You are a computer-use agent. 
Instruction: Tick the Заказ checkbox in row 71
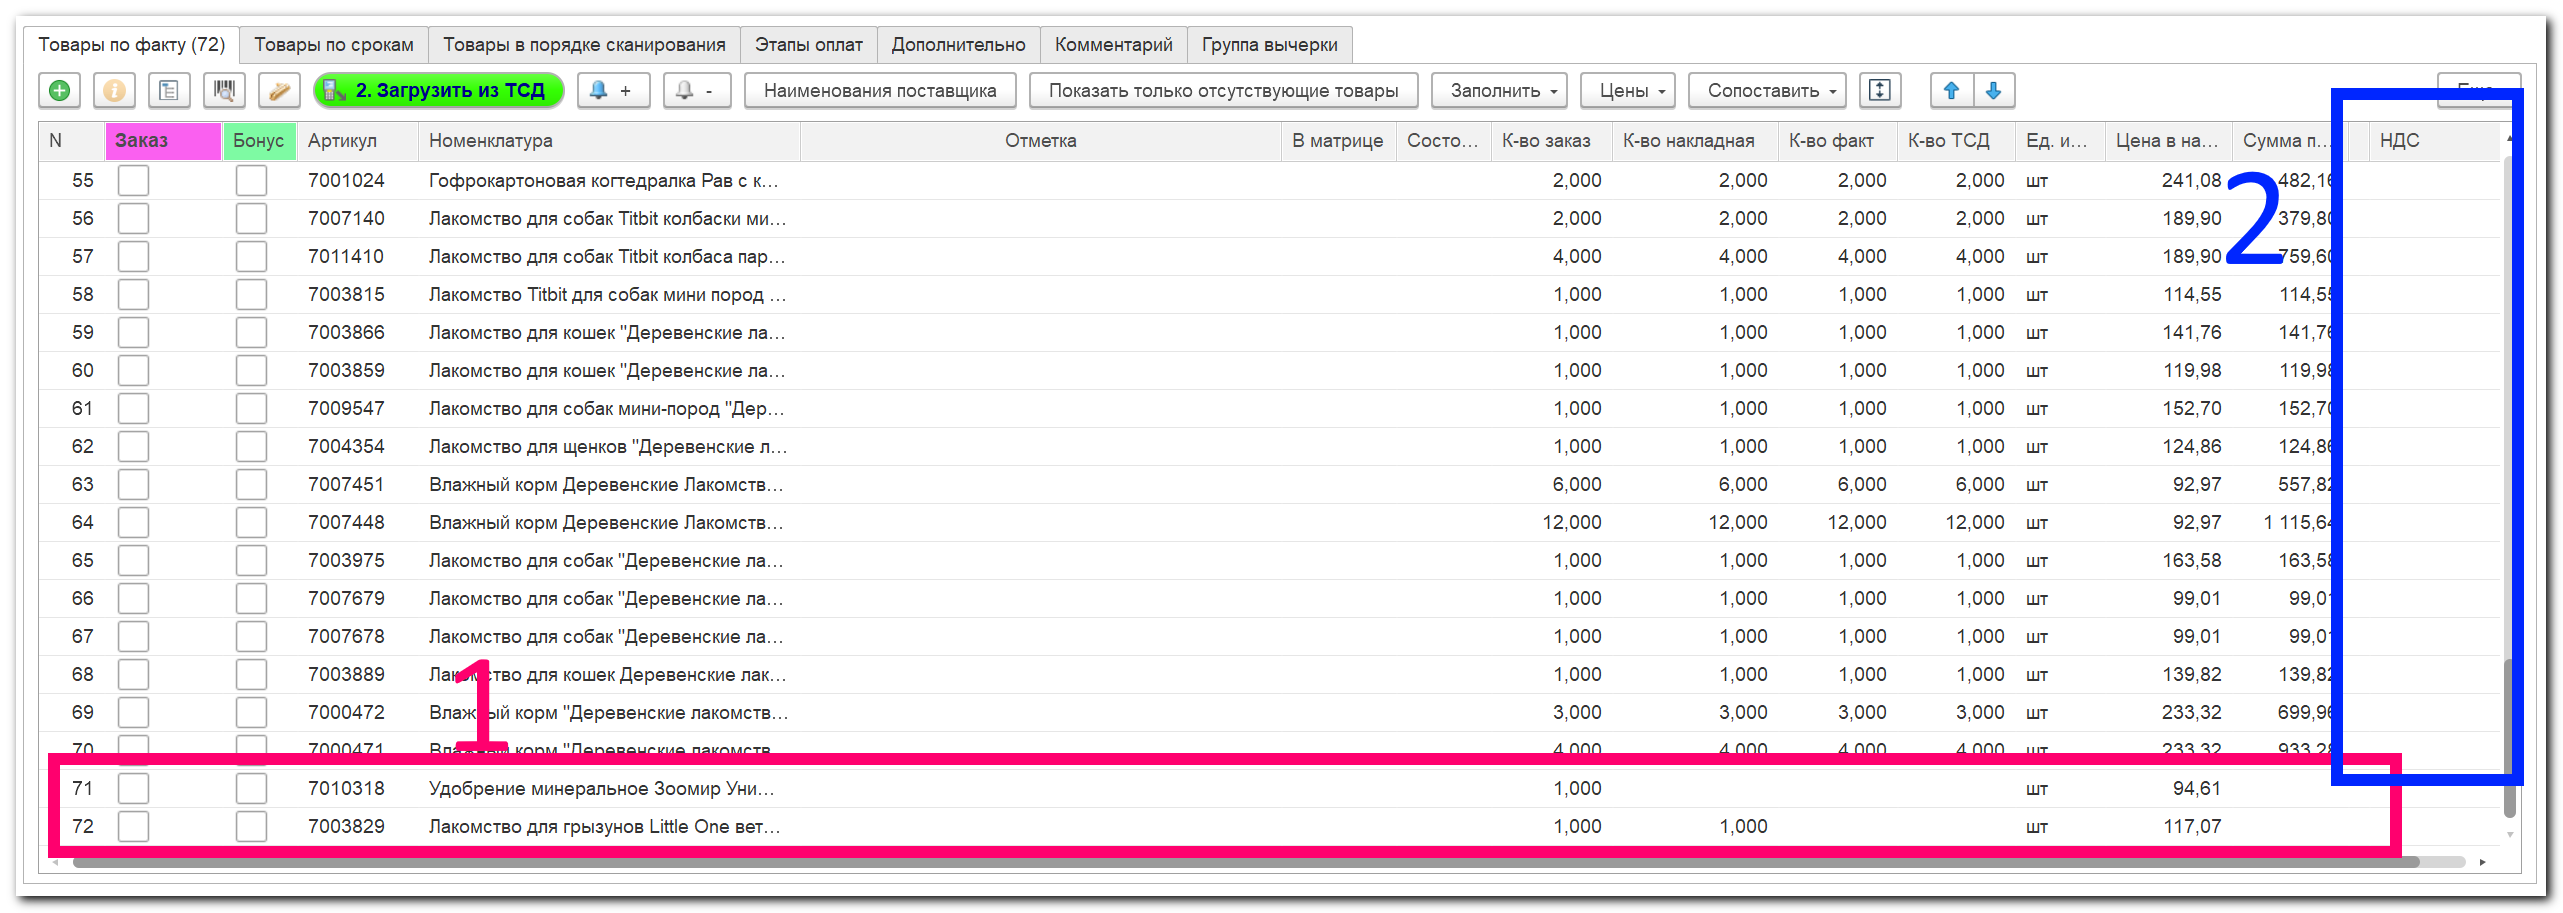click(133, 789)
